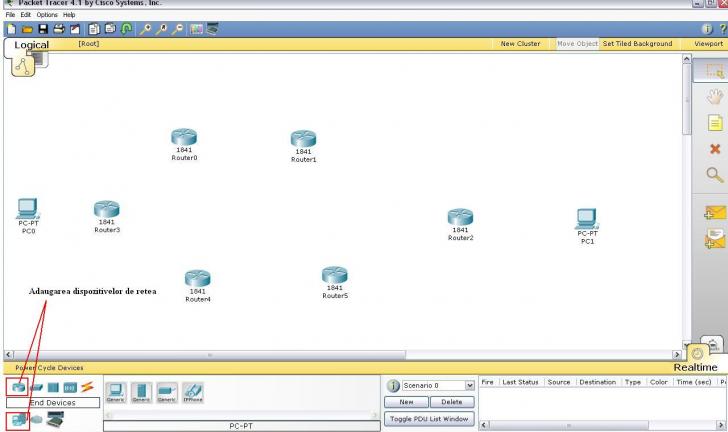The height and width of the screenshot is (432, 728).
Task: Click the New Cluster button
Action: pos(520,44)
